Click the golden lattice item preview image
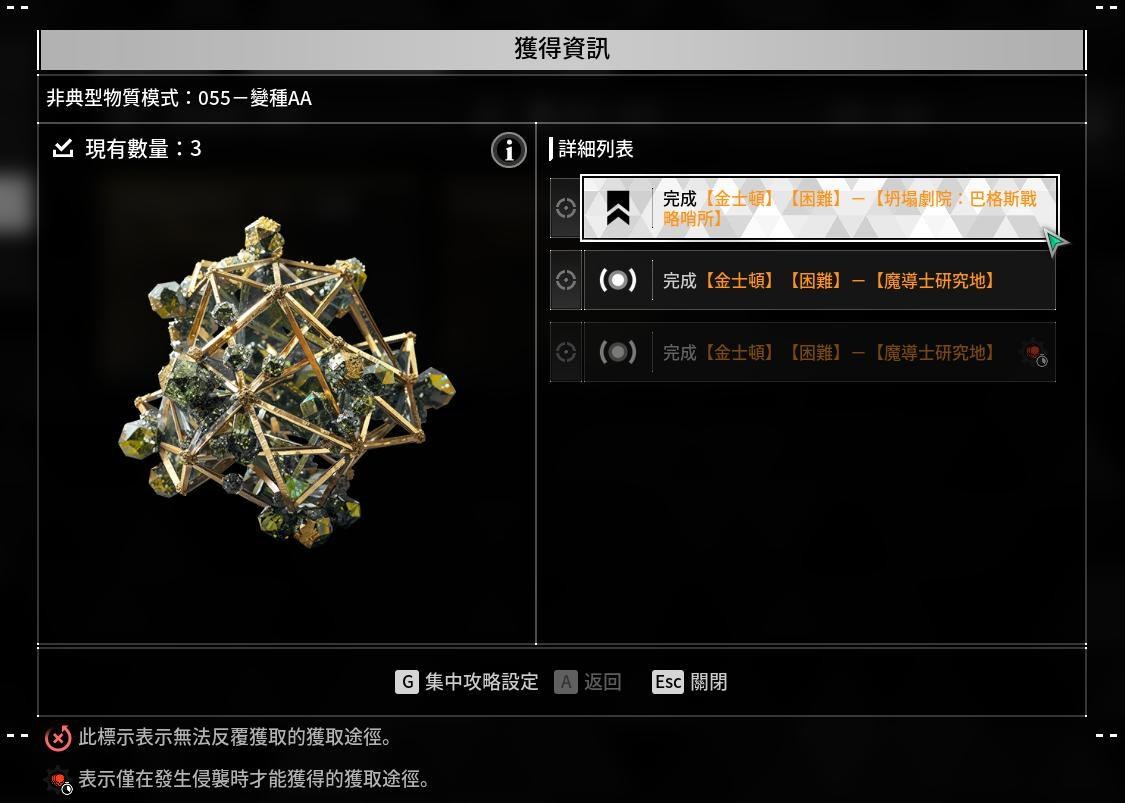This screenshot has width=1125, height=803. pos(286,382)
